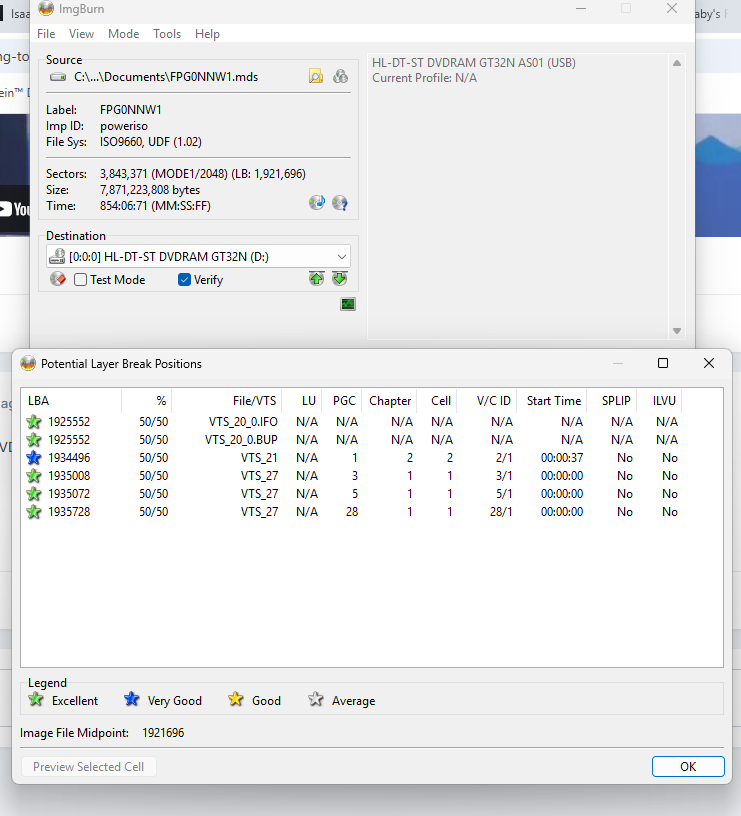This screenshot has height=816, width=741.
Task: Click the green up arrow tray icon
Action: tap(317, 280)
